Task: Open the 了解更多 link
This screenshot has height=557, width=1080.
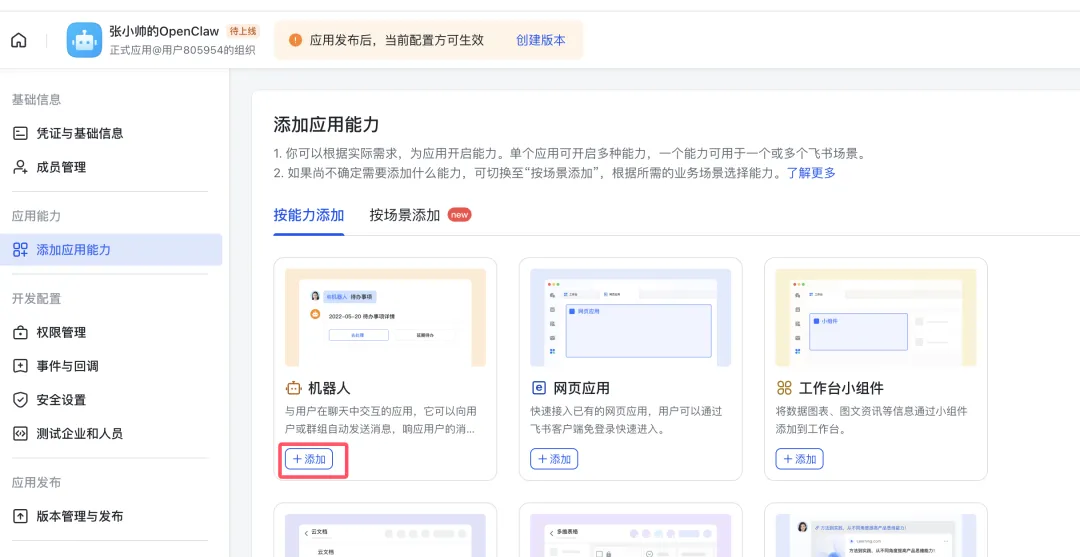Action: (x=811, y=173)
